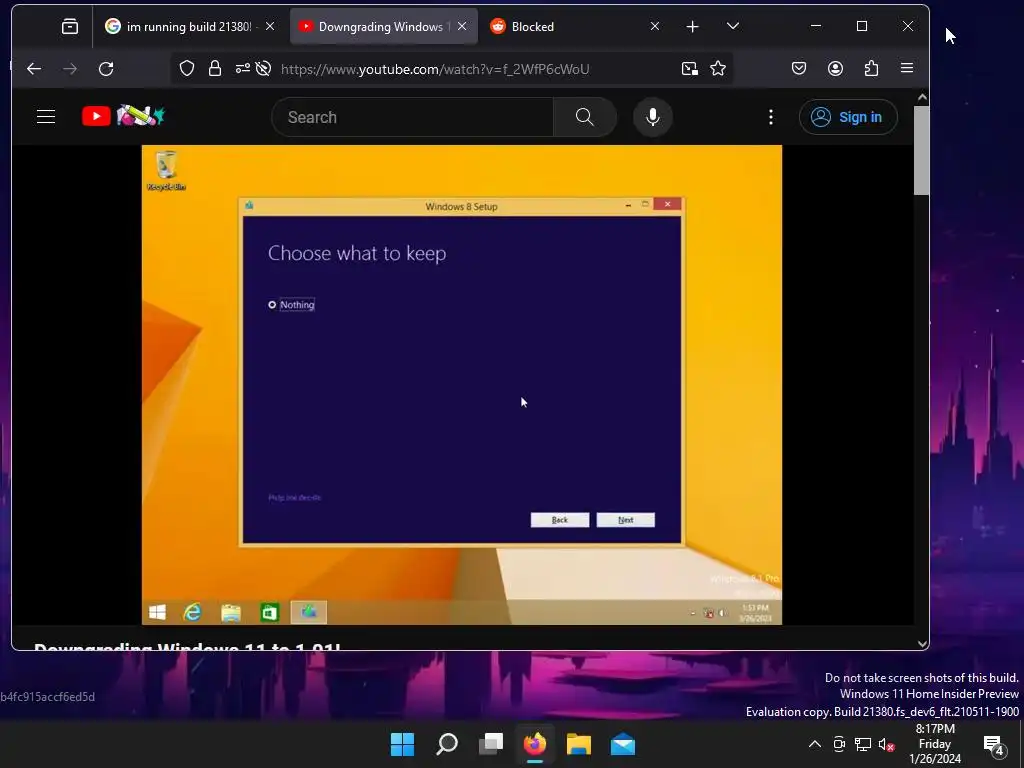The height and width of the screenshot is (768, 1024).
Task: Open Firefox account icon
Action: click(x=835, y=69)
